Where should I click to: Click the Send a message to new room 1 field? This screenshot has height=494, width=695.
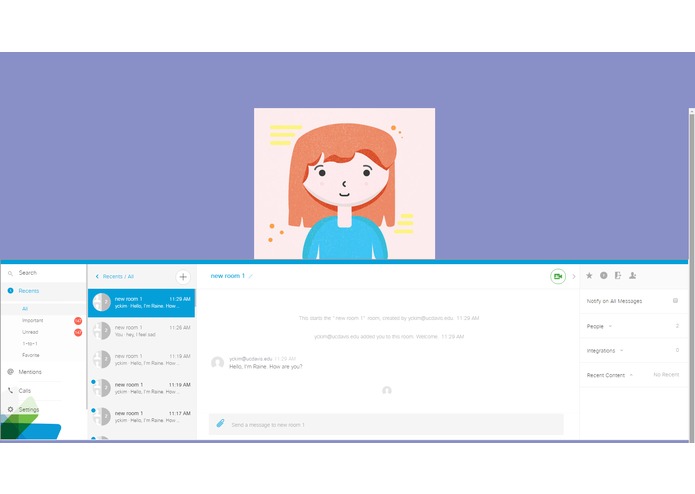(x=386, y=424)
